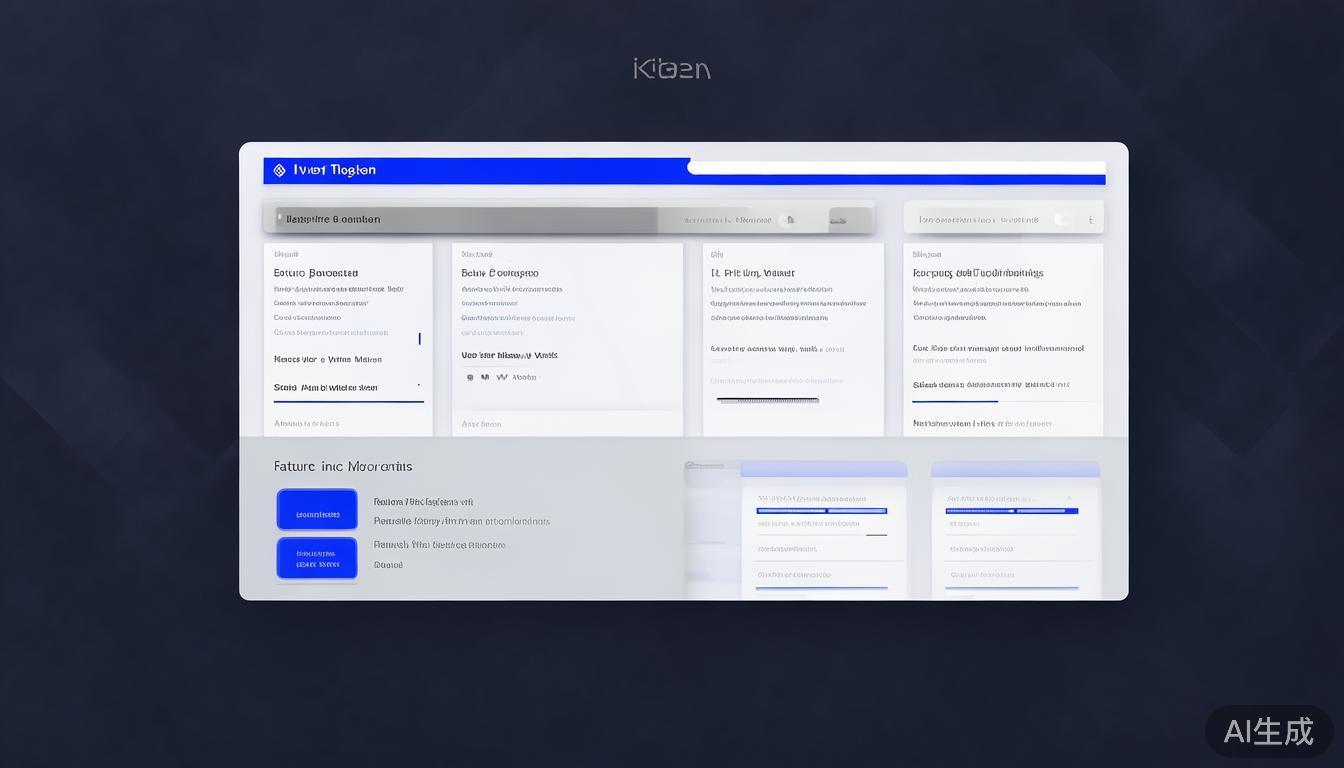Toggle the switch in the top-right filter bar
1344x768 pixels.
[1063, 220]
